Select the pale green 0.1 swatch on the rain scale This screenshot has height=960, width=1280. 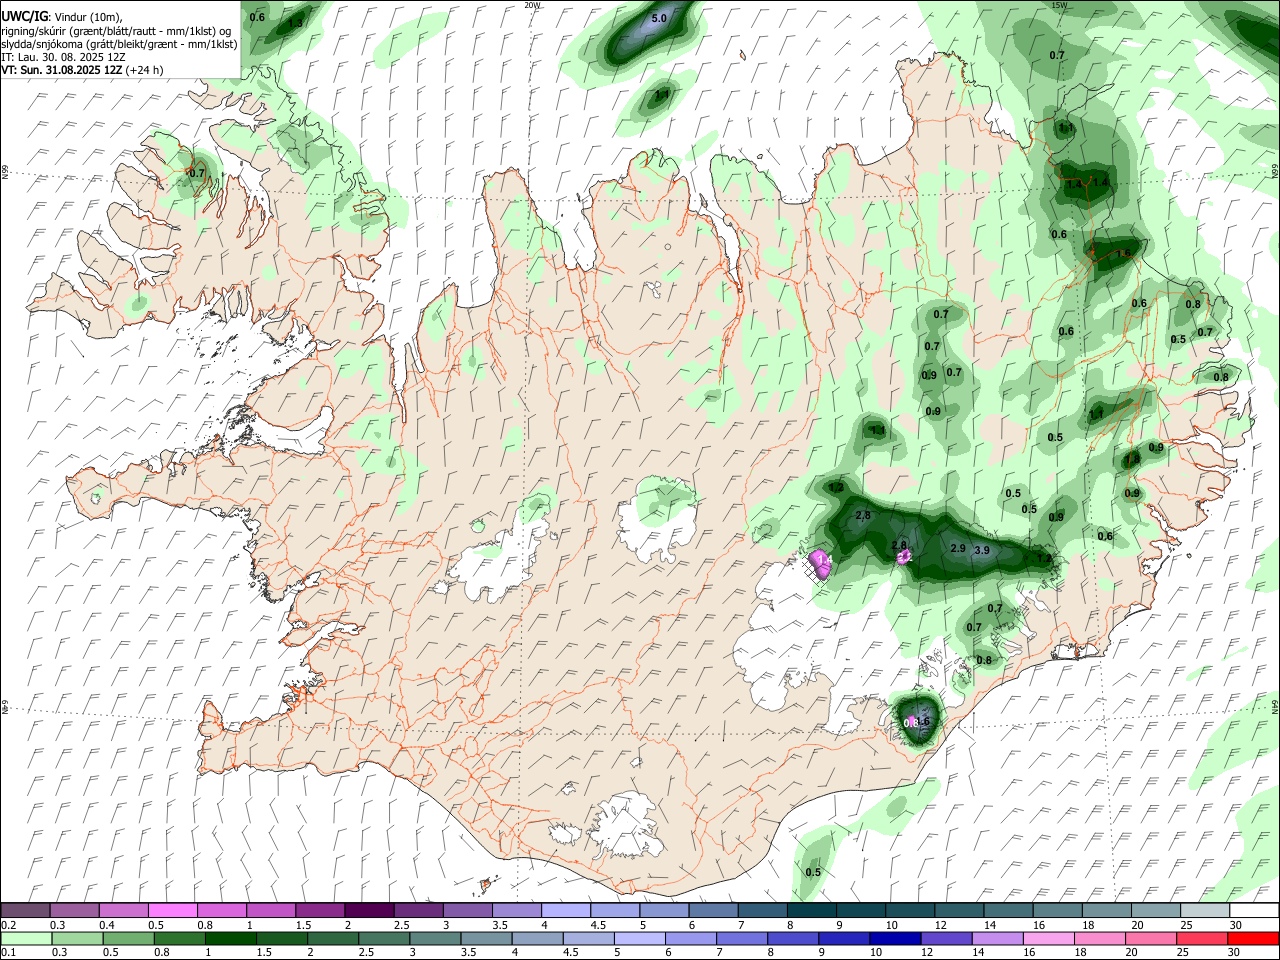[x=25, y=938]
